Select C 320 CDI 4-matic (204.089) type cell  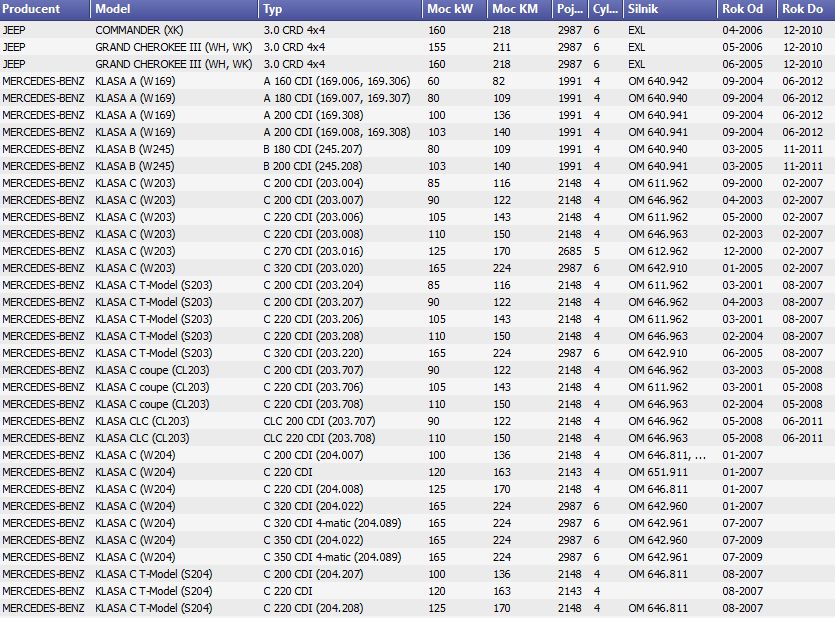click(x=332, y=524)
